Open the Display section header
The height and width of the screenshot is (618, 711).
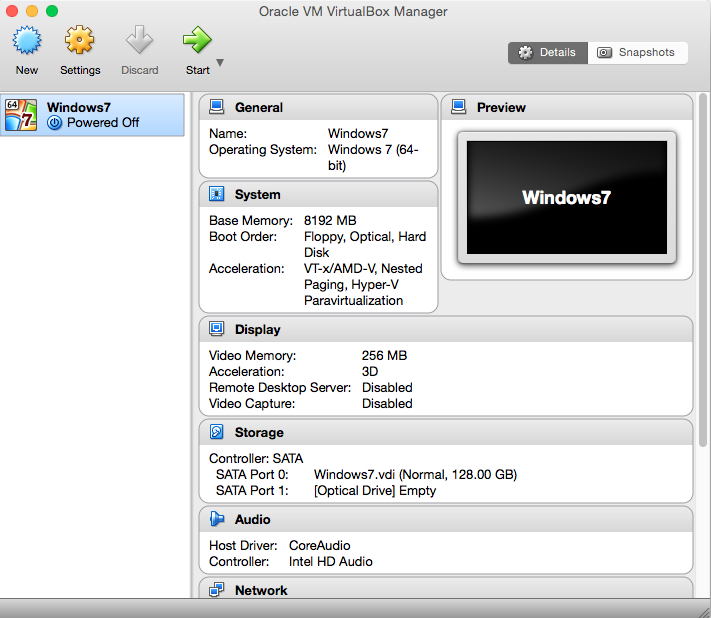point(446,330)
